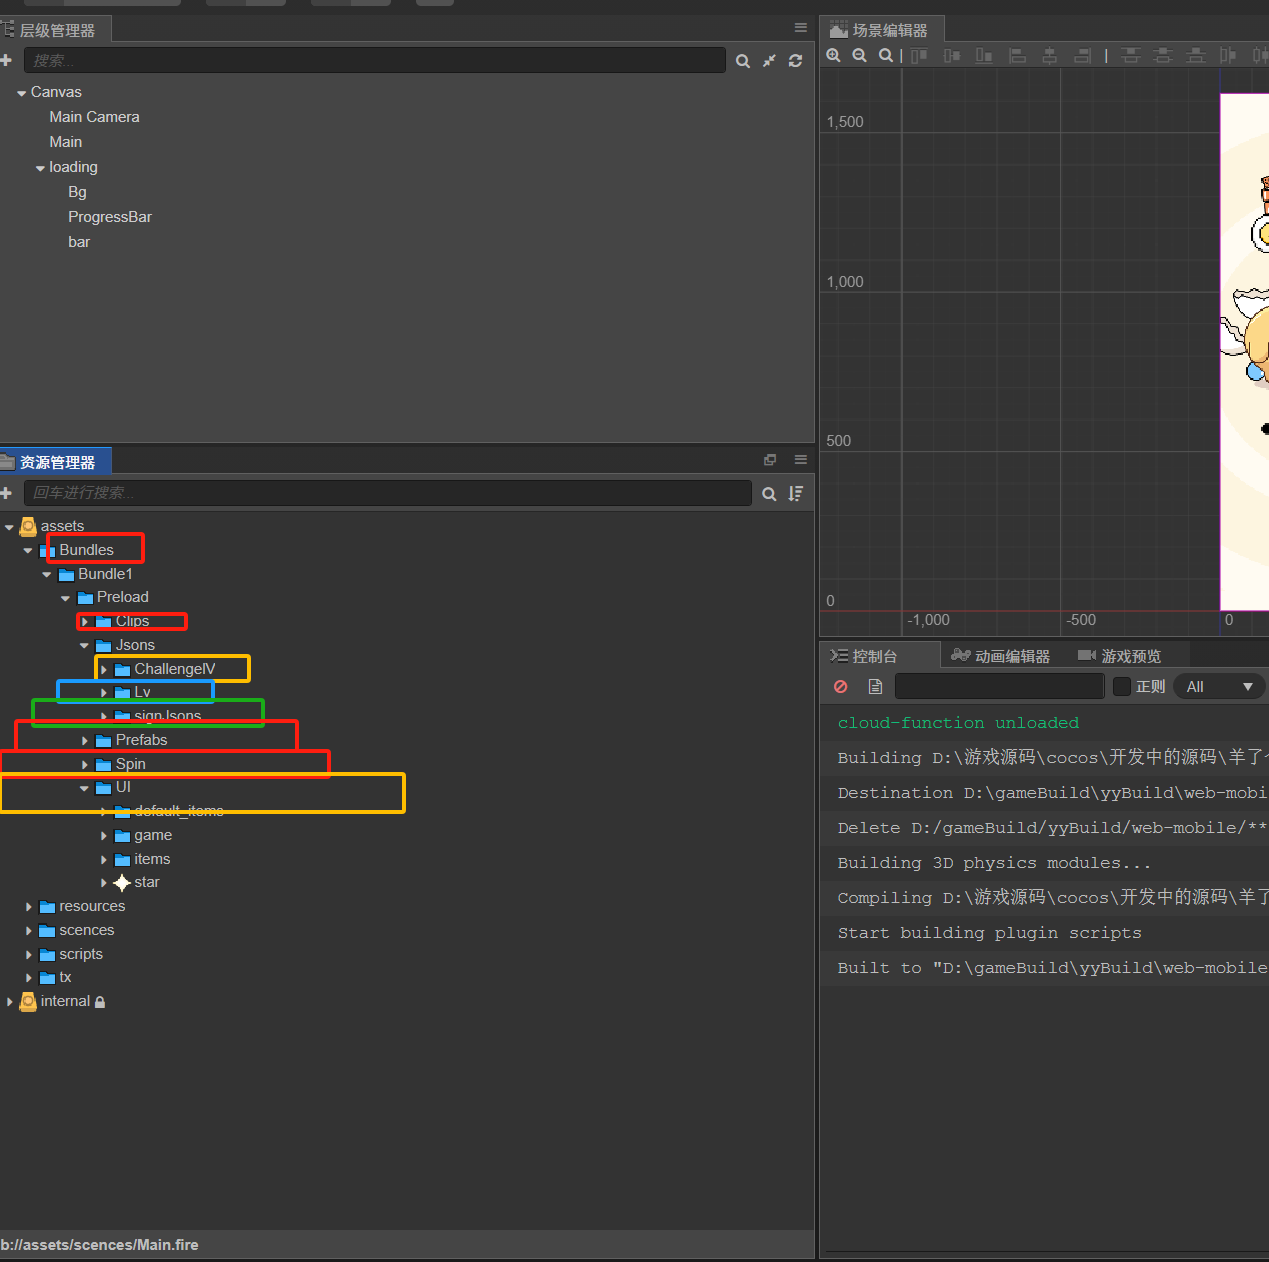Open the console log file
The width and height of the screenshot is (1269, 1262).
(x=875, y=687)
